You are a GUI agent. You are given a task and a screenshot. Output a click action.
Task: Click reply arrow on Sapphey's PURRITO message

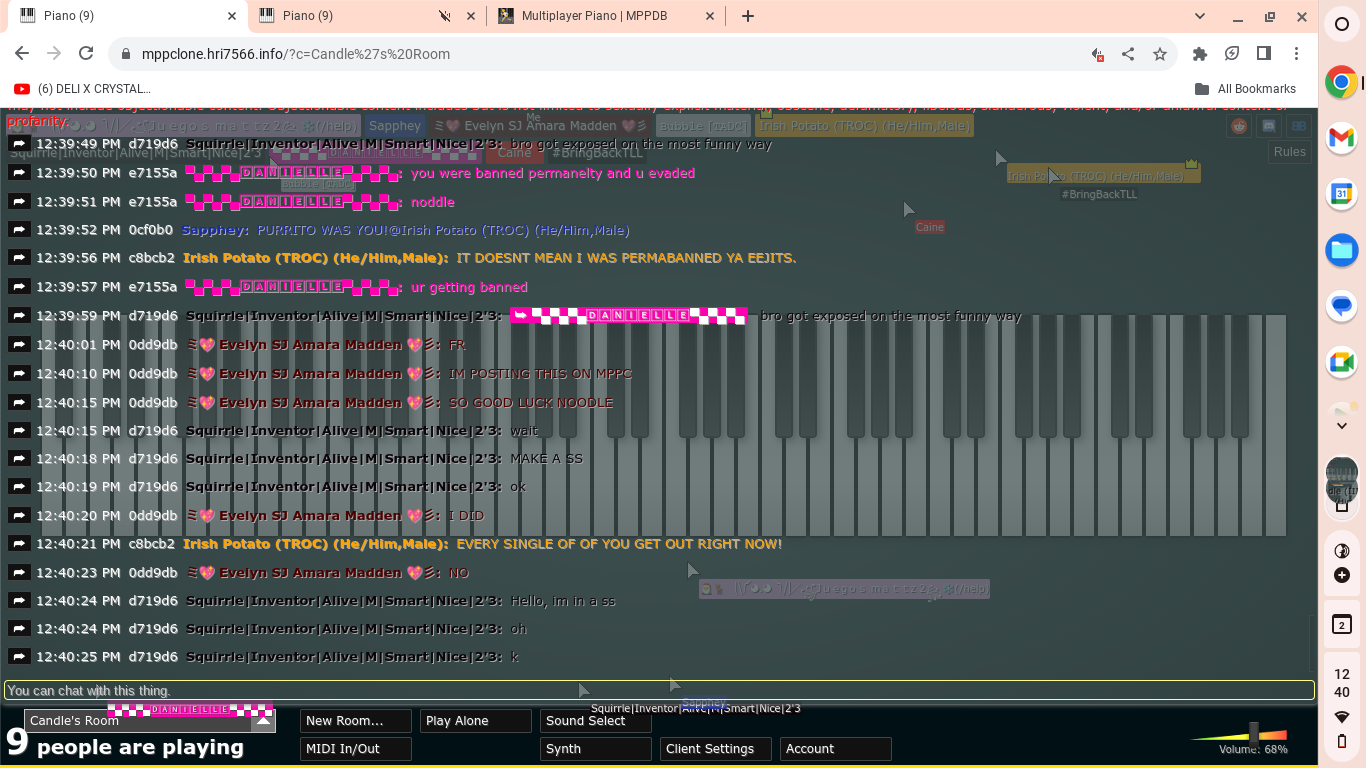point(19,230)
